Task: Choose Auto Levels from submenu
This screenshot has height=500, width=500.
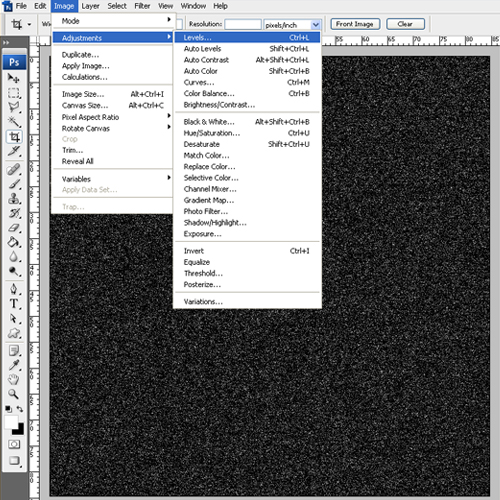Action: [x=247, y=49]
